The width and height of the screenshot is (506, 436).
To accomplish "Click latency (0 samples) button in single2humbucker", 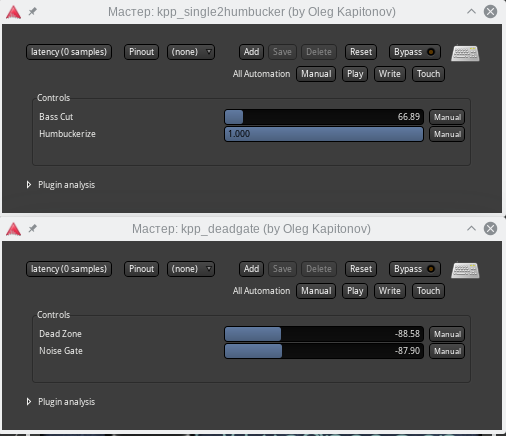I will [x=69, y=52].
